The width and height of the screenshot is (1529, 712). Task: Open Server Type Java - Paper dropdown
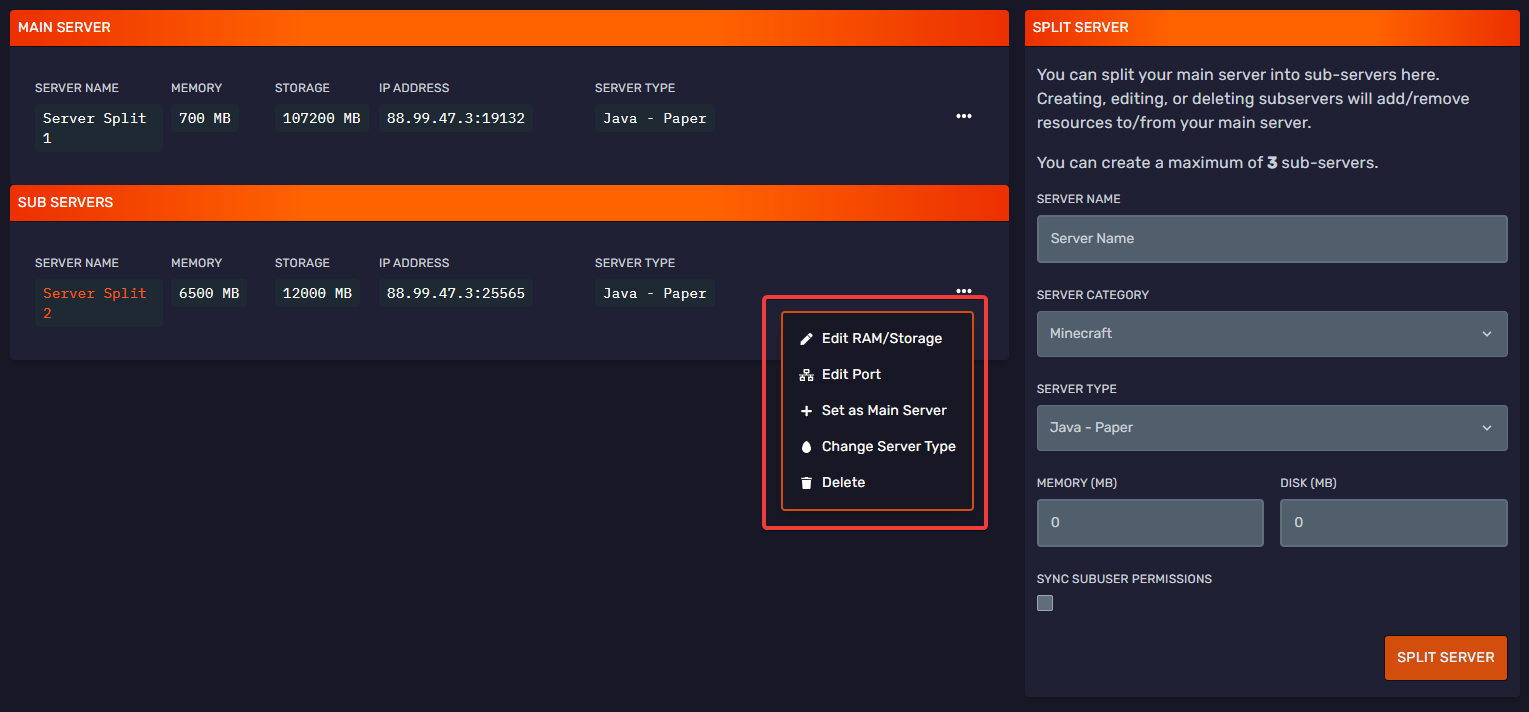[x=1271, y=427]
